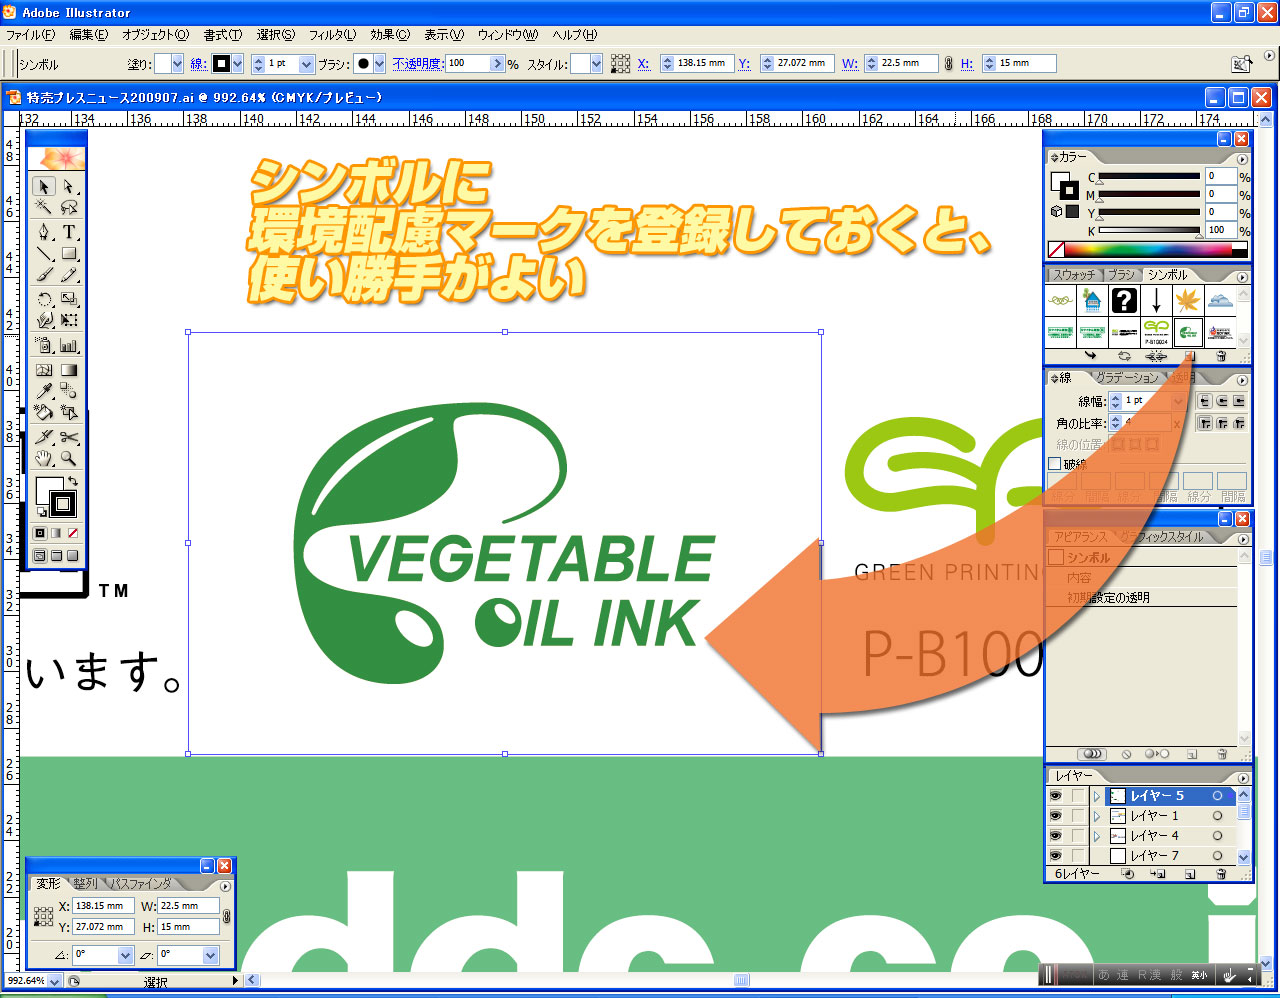Viewport: 1280px width, 998px height.
Task: Hide レイヤー 5 with its eye icon
Action: (1056, 796)
